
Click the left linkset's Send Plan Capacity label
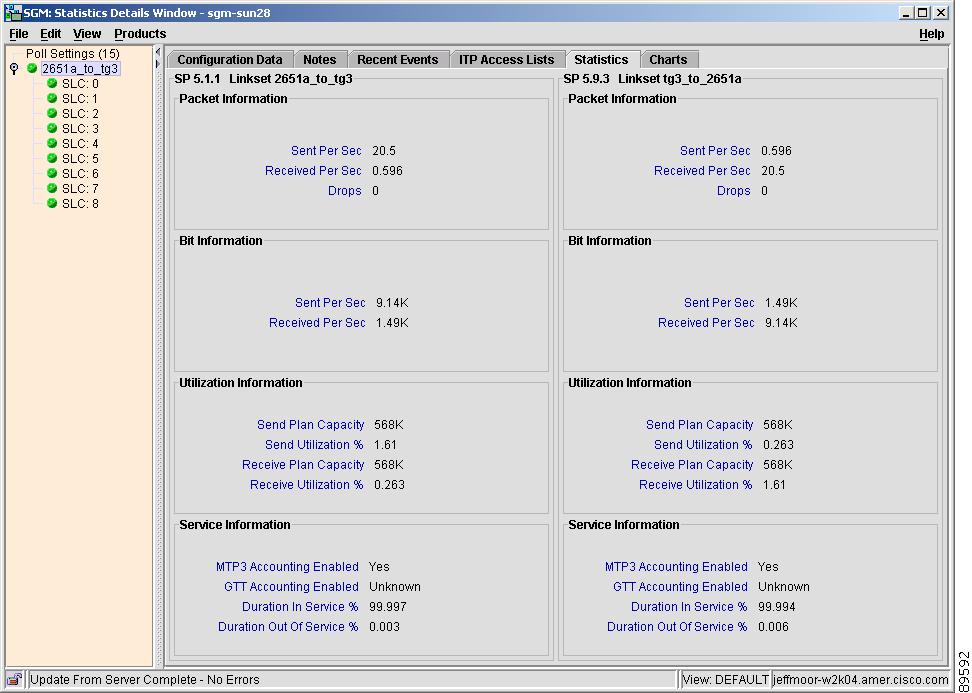tap(311, 425)
